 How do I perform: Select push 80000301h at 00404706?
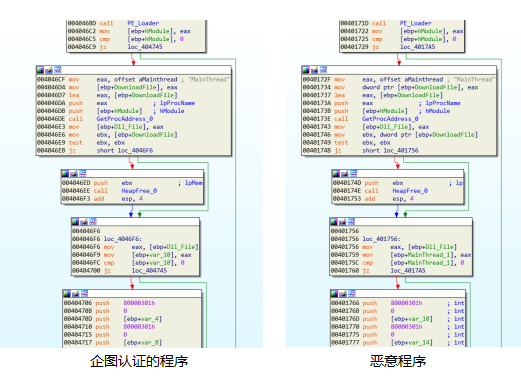109,303
